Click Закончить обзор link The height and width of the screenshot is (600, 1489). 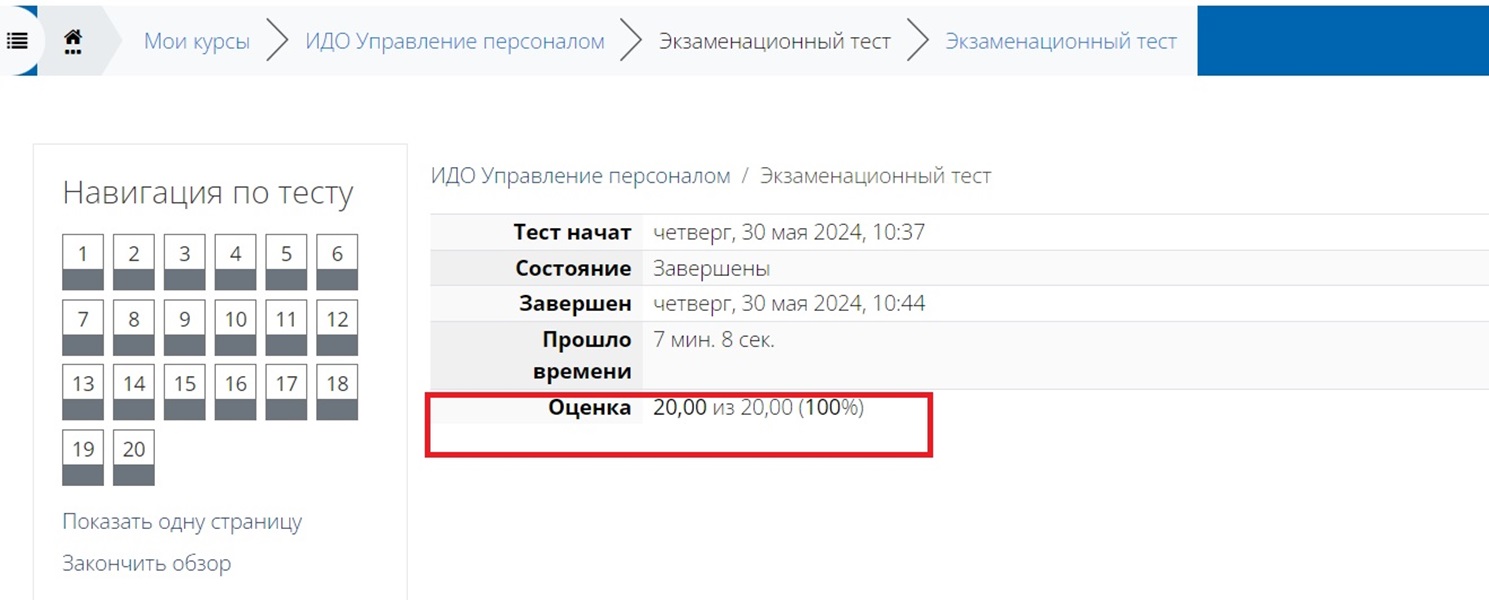[x=146, y=563]
